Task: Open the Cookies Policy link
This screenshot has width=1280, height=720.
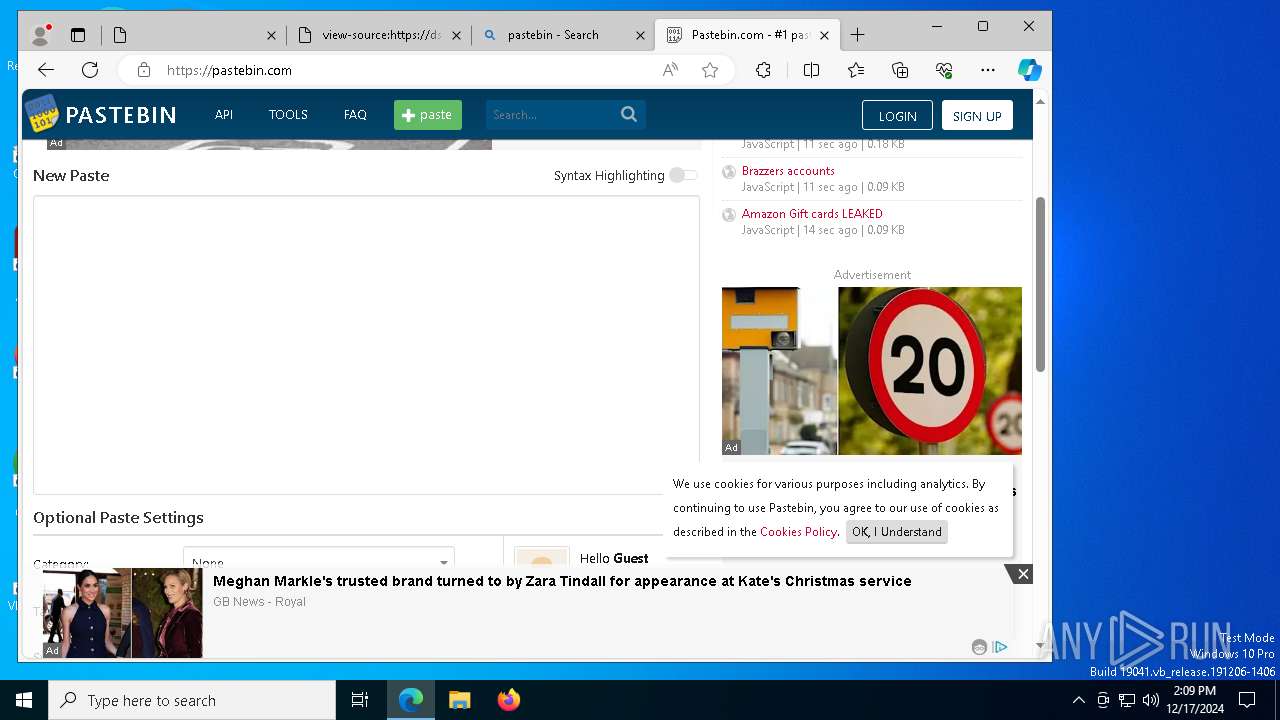Action: point(798,532)
